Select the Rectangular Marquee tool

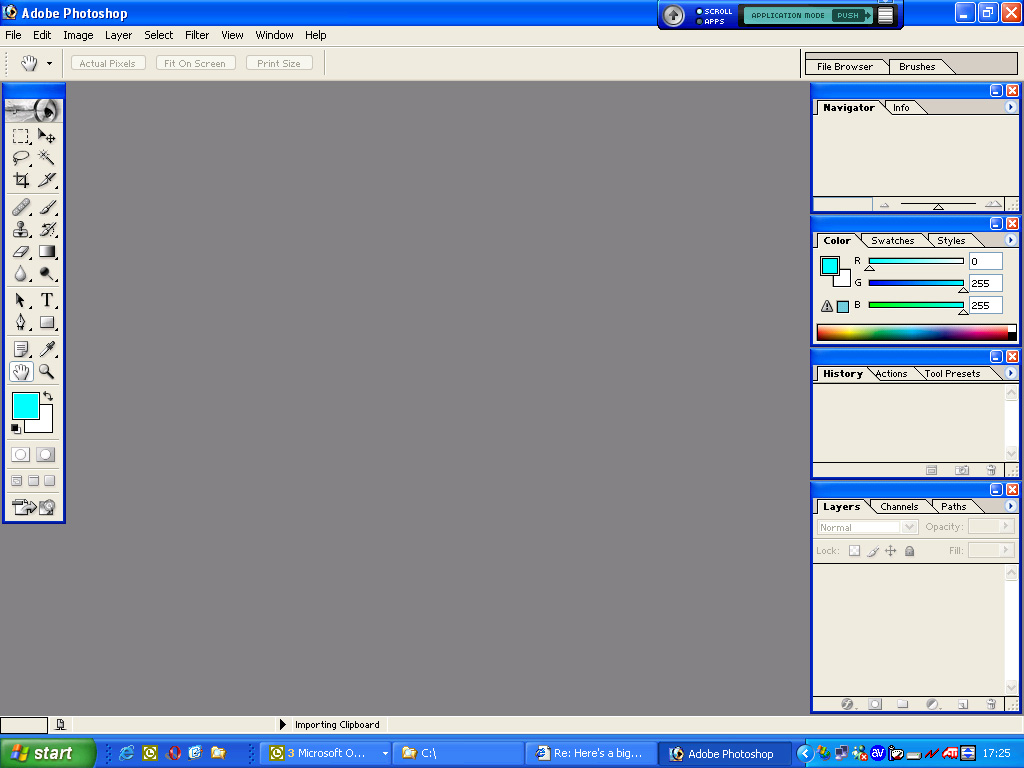[20, 136]
